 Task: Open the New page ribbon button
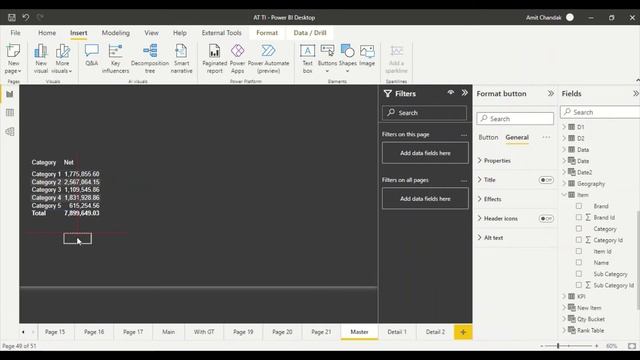[x=13, y=59]
